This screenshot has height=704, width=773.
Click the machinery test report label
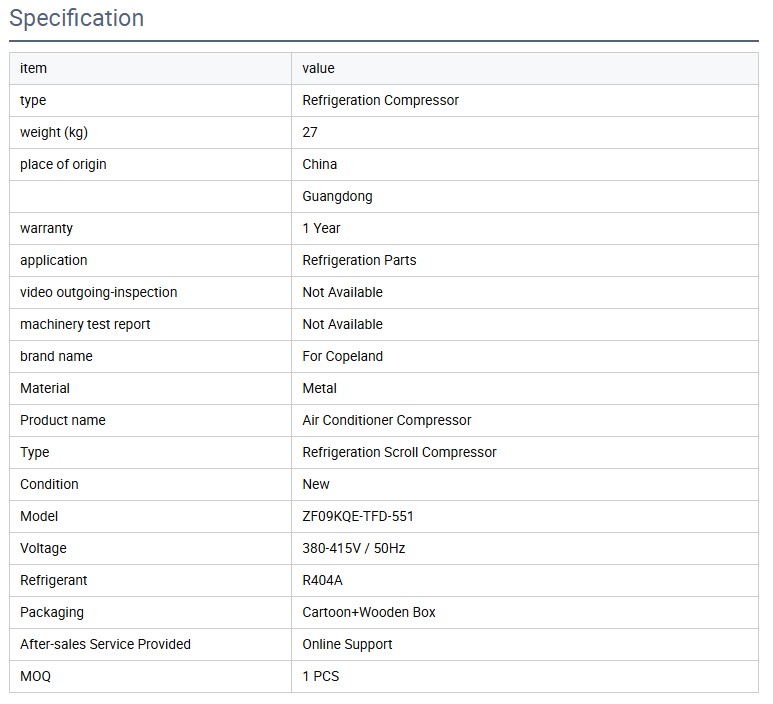click(85, 324)
